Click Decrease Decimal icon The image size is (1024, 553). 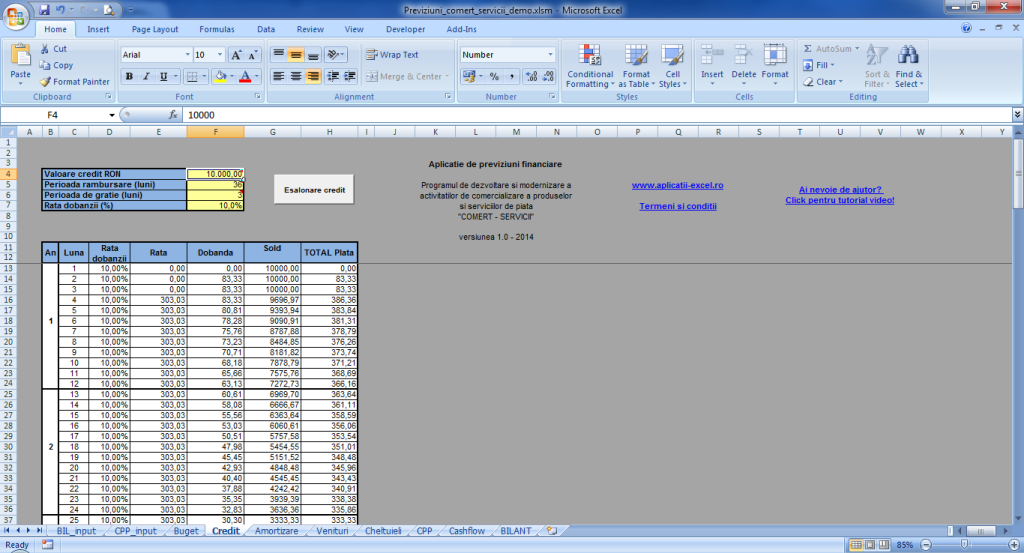click(x=548, y=76)
